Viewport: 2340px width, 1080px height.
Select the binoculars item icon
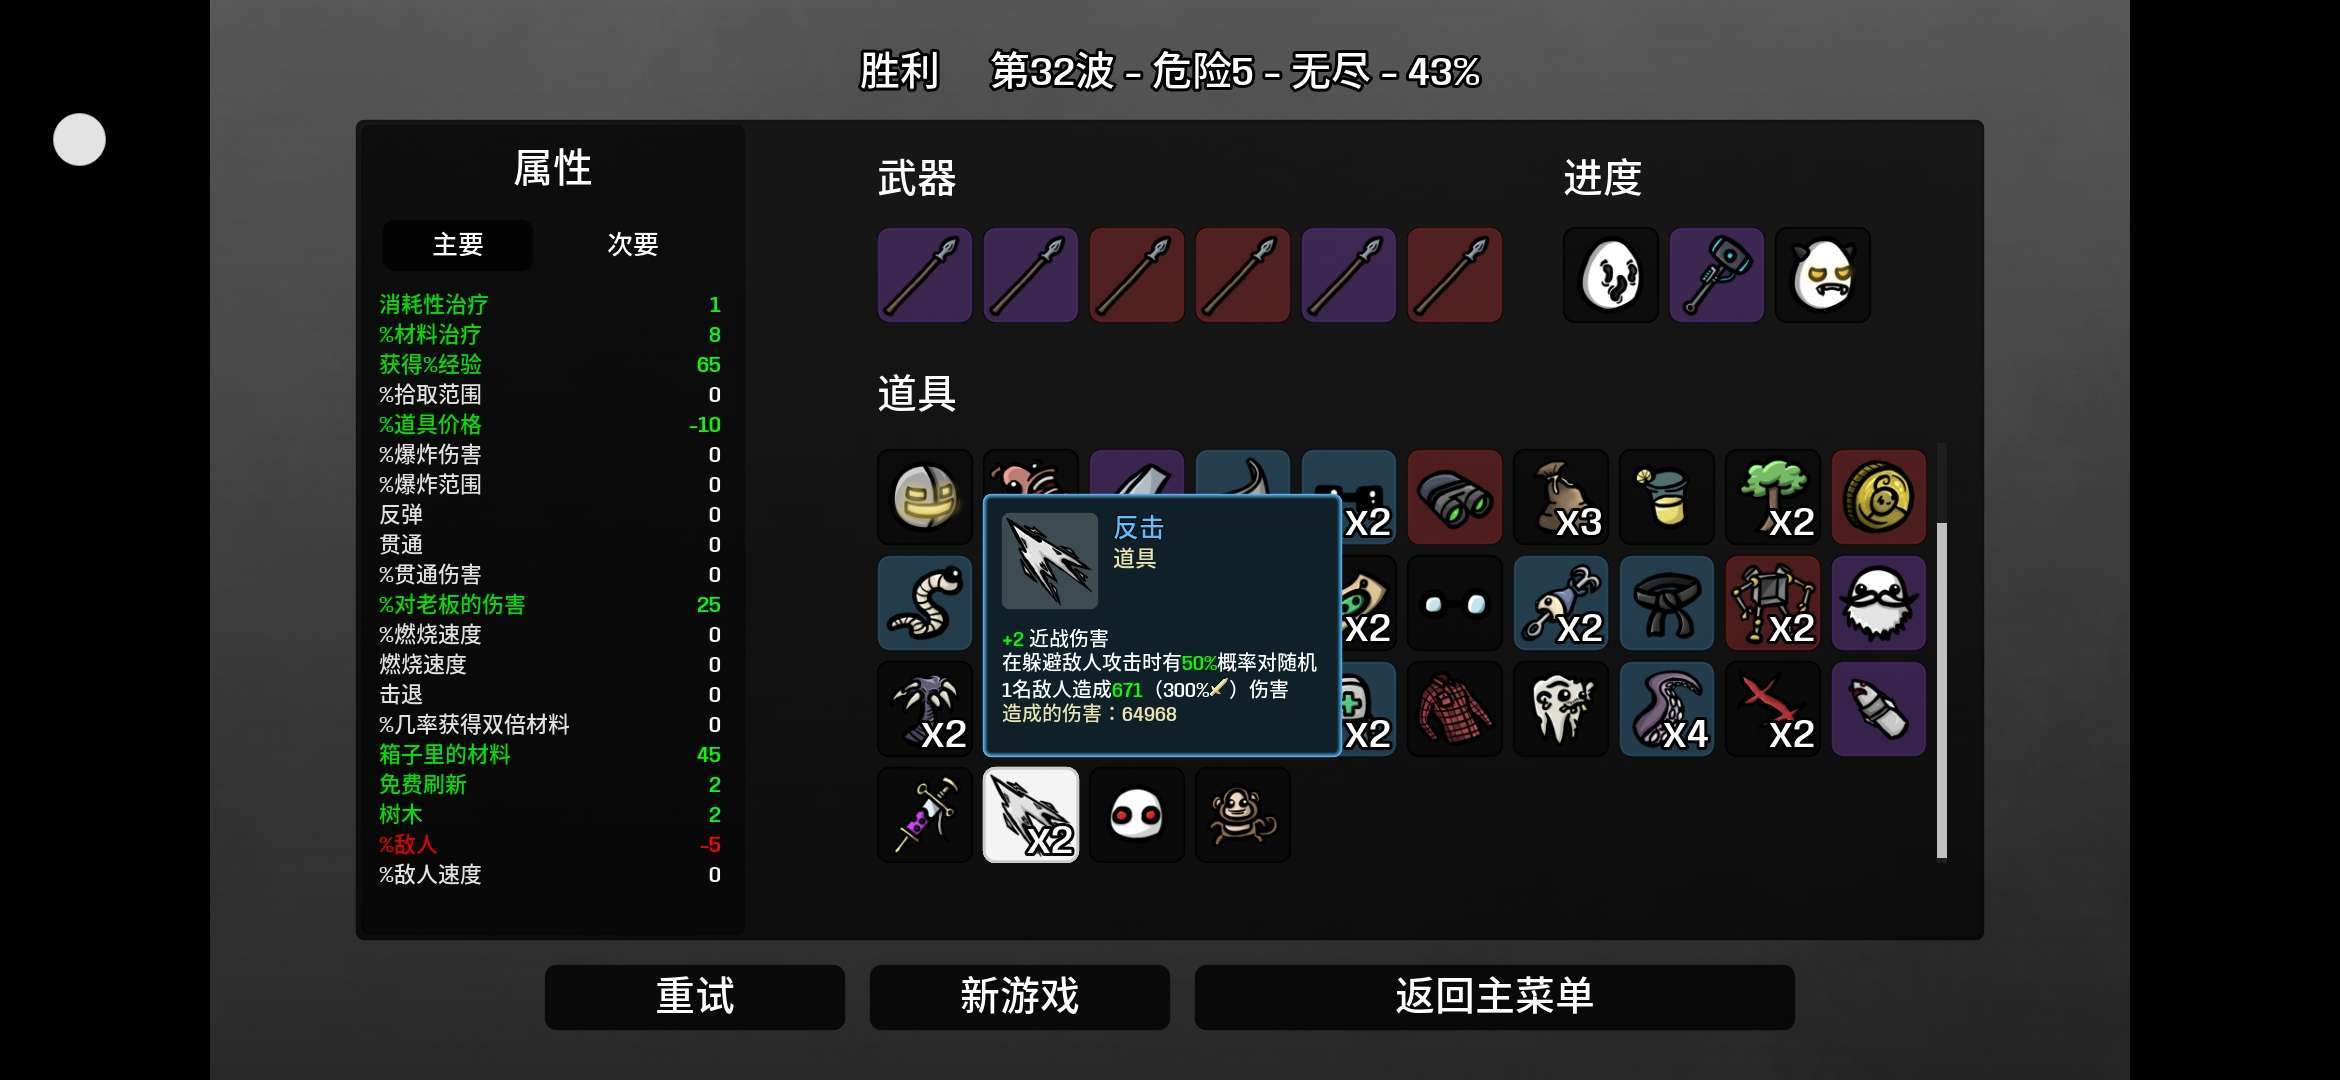[x=1454, y=497]
